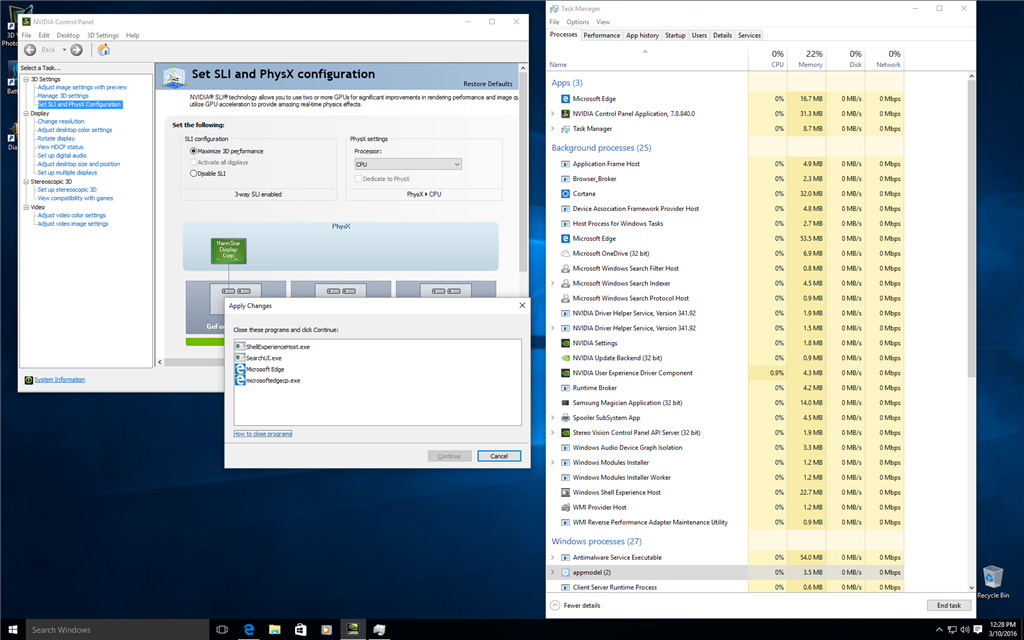This screenshot has width=1024, height=640.
Task: Open Task View from the taskbar
Action: tap(222, 630)
